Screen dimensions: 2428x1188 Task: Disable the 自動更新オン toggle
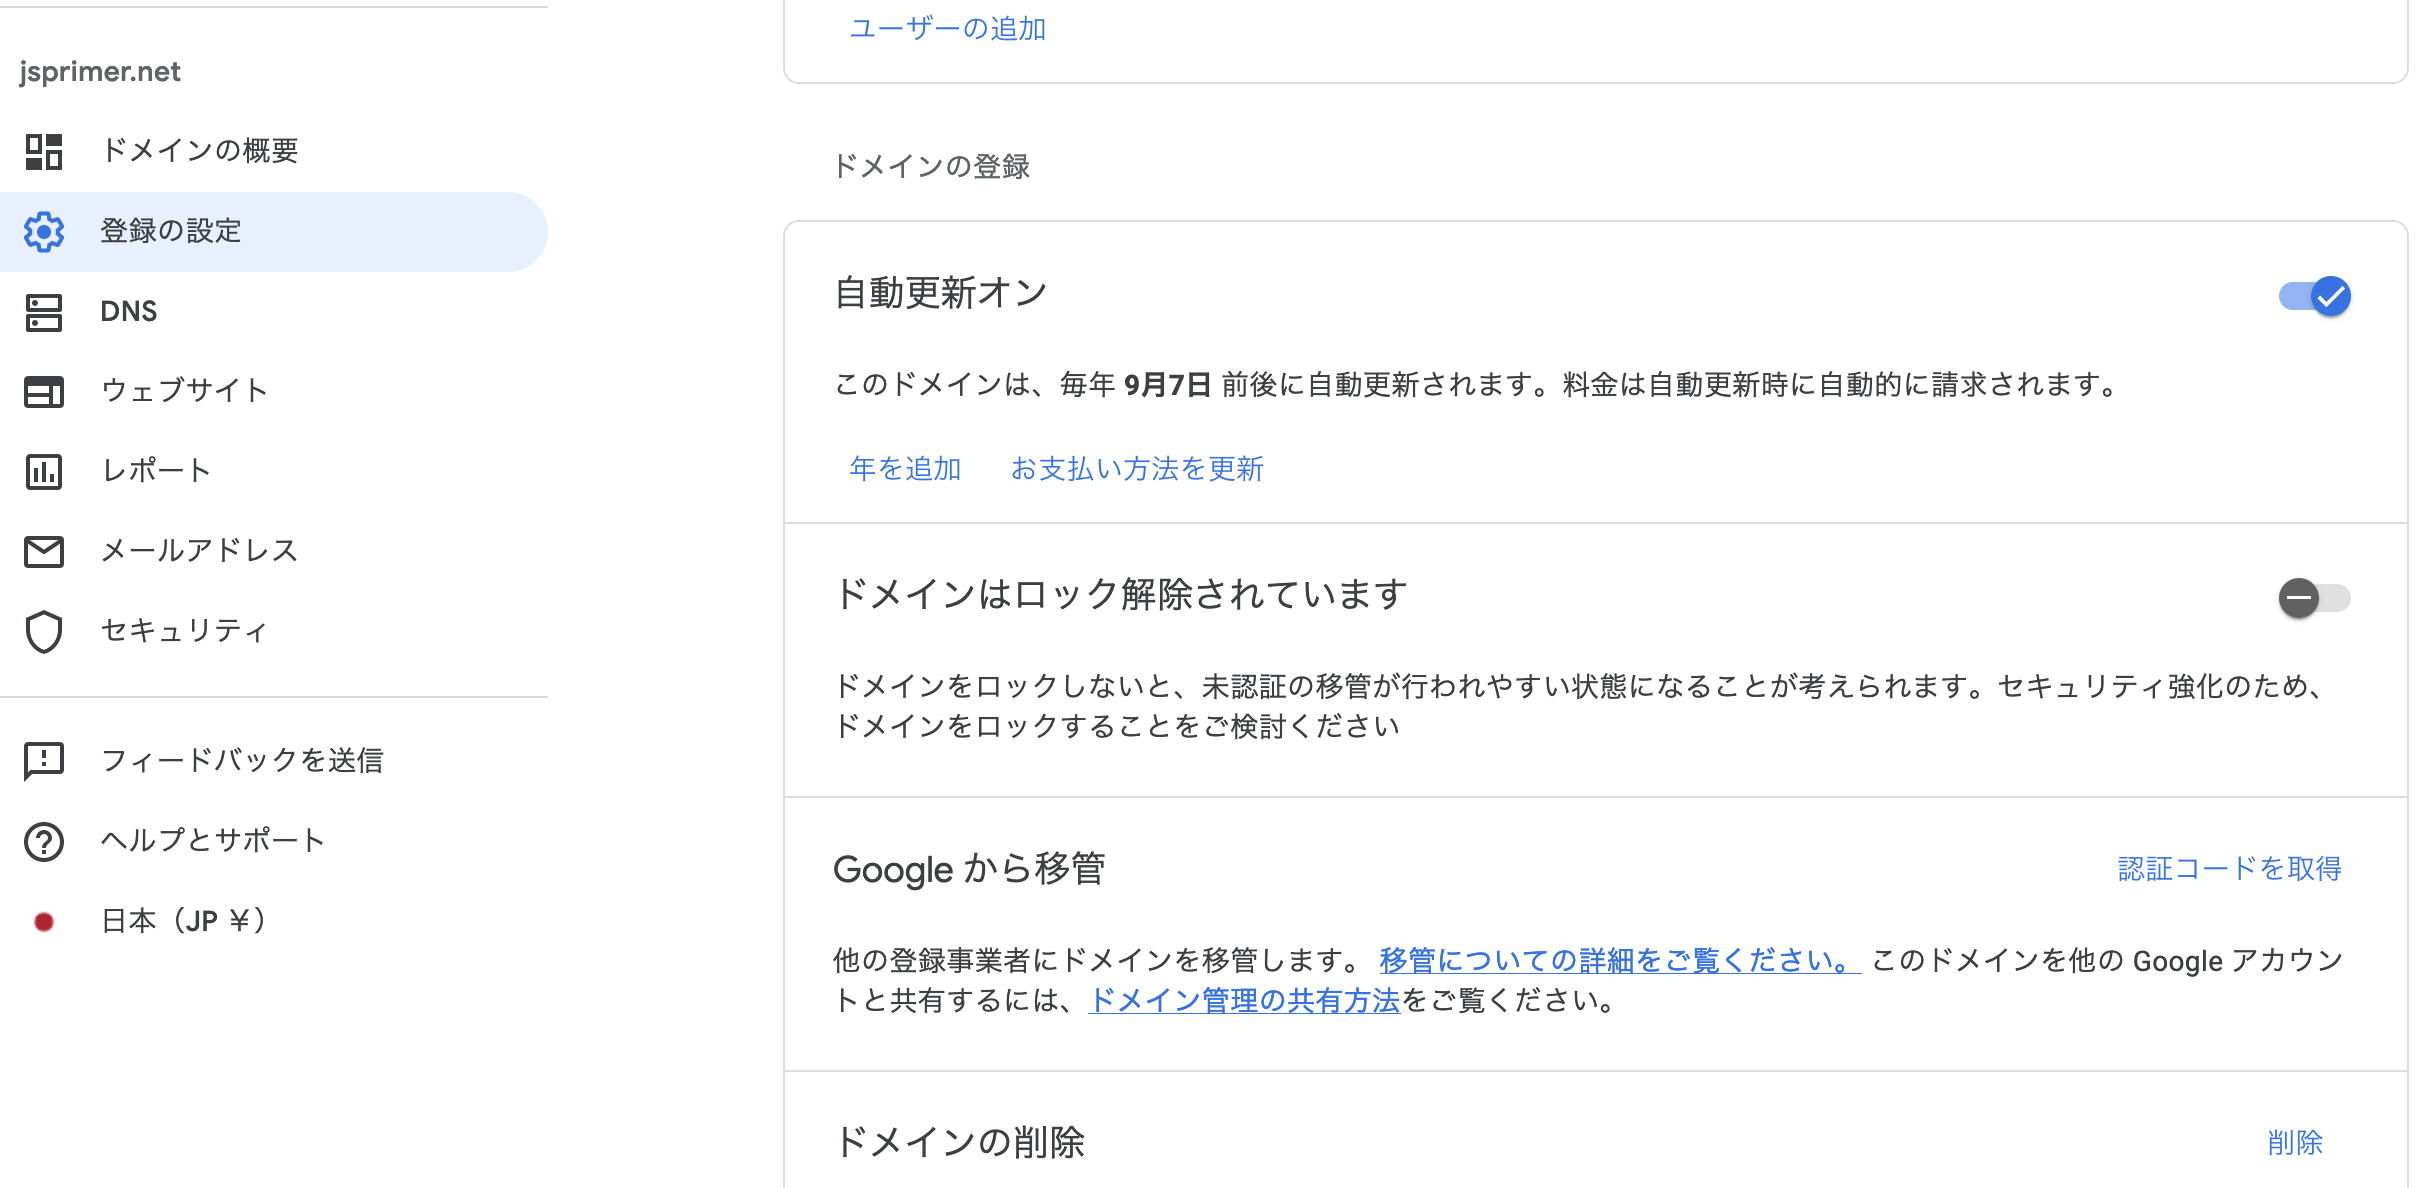point(2315,296)
